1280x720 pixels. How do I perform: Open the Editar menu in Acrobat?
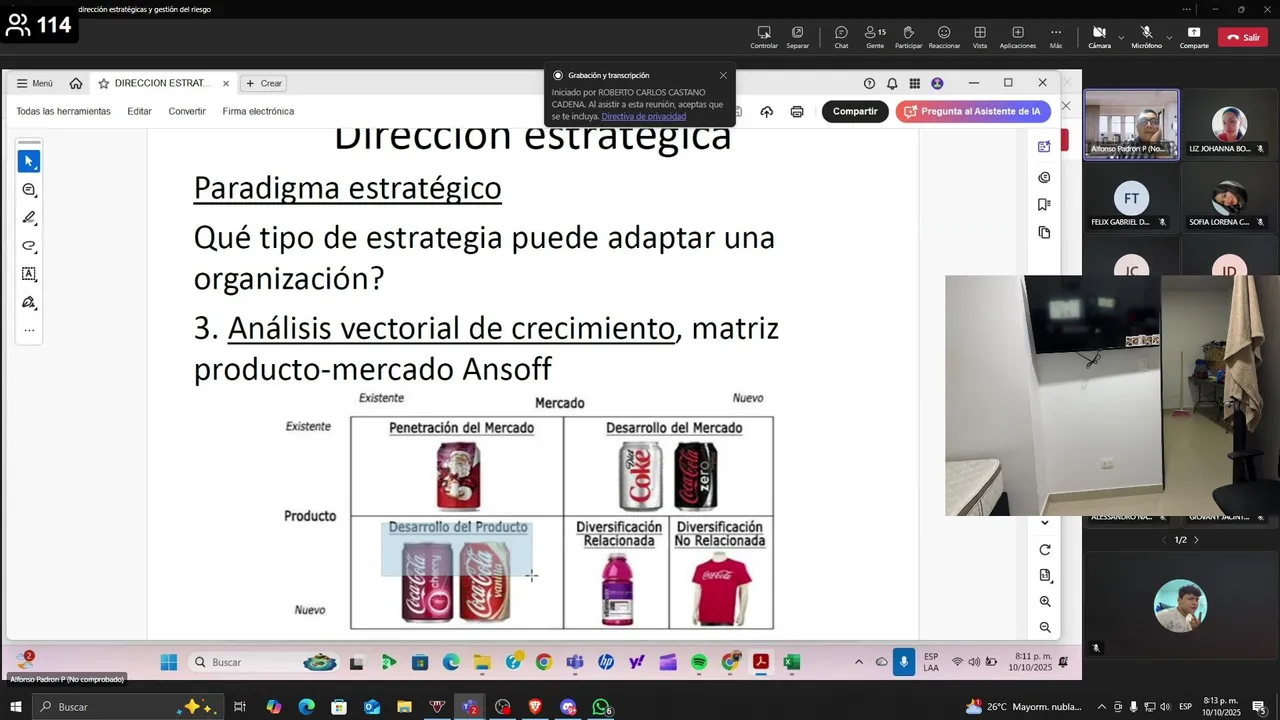point(139,111)
